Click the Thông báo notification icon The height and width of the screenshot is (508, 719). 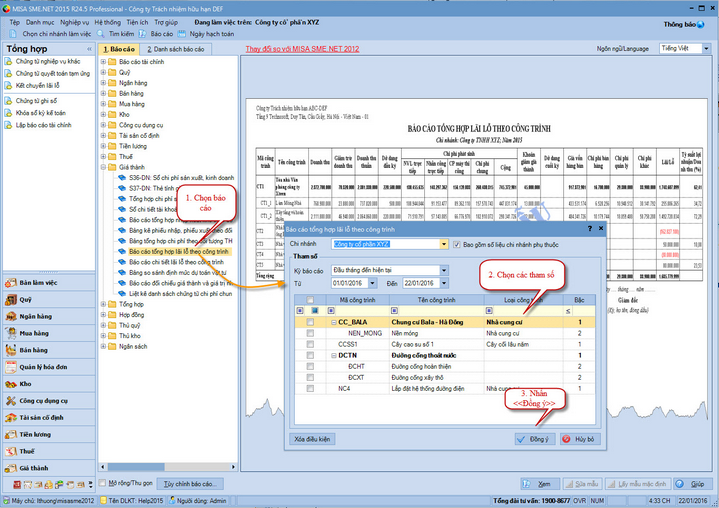(700, 25)
